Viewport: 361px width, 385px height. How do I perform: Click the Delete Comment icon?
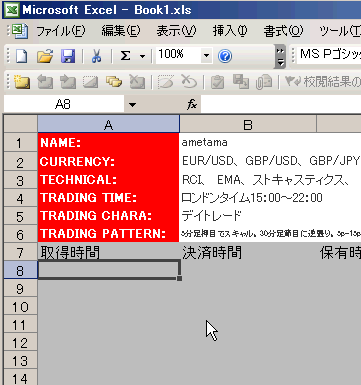(x=137, y=82)
